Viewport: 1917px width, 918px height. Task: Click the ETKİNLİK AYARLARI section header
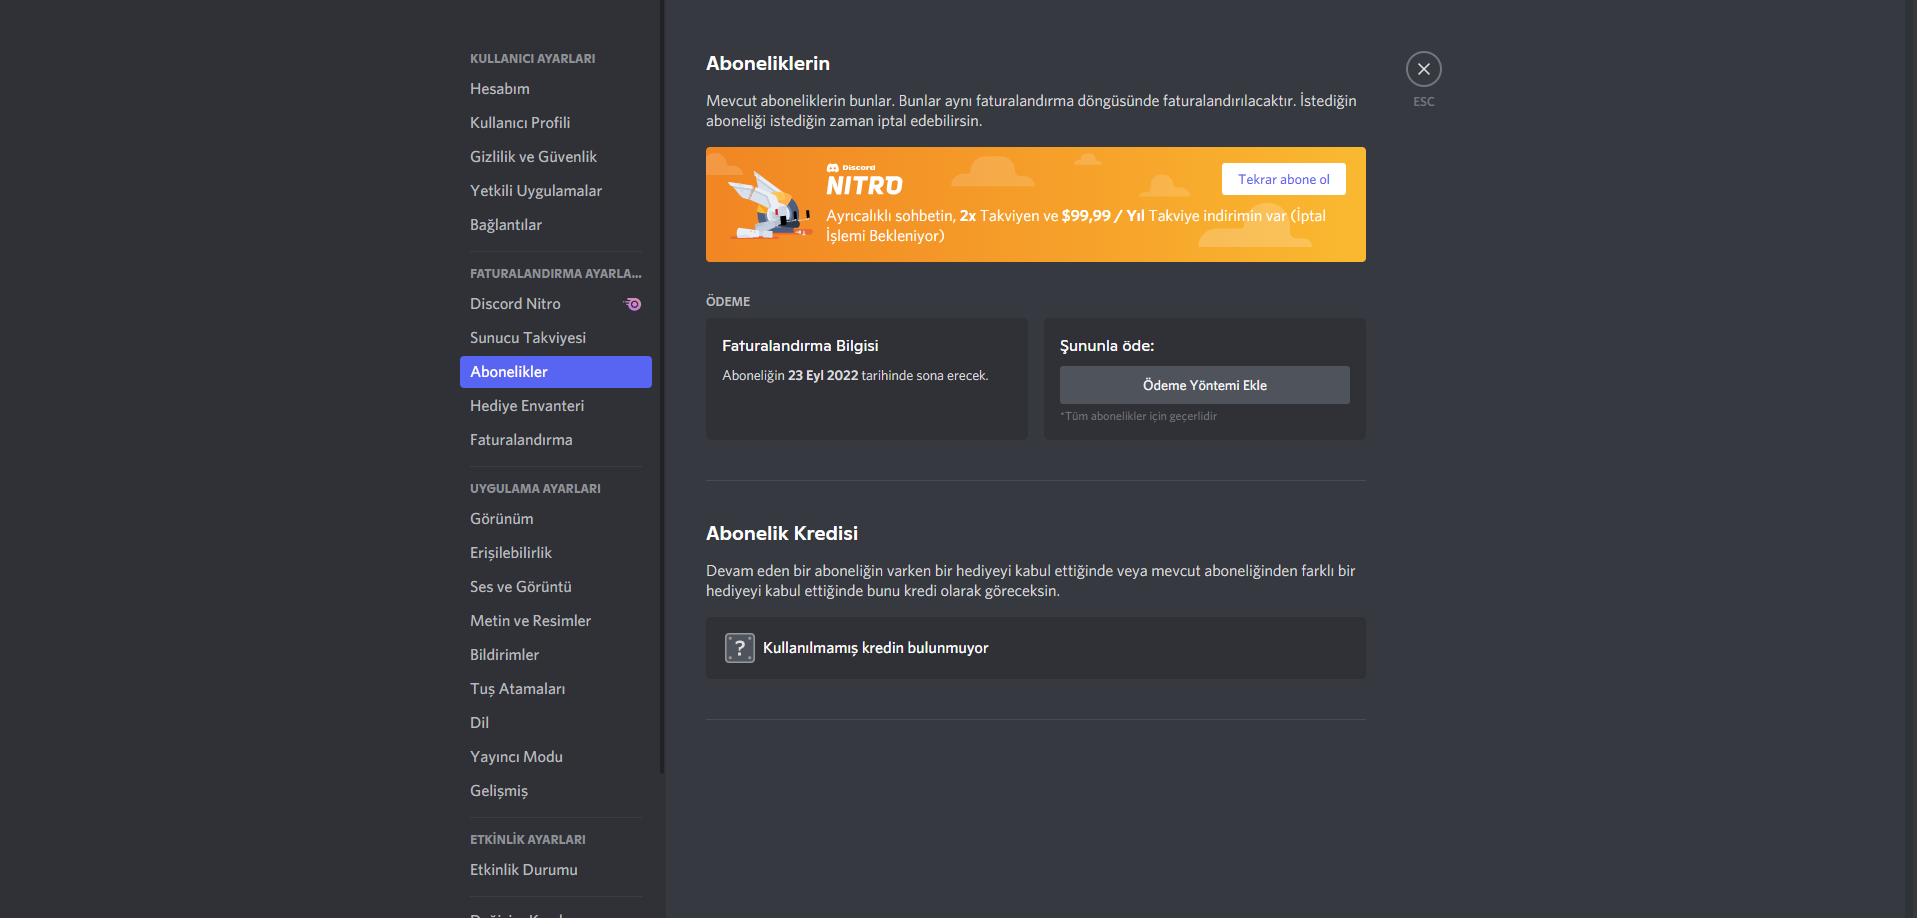pyautogui.click(x=528, y=840)
